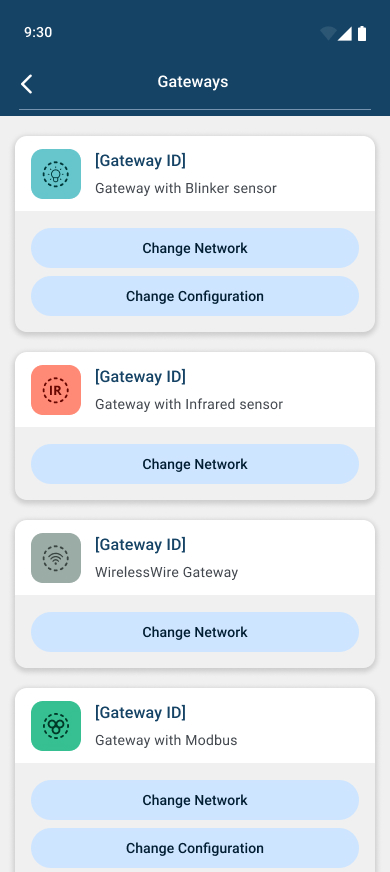Change Network for the Modbus gateway

(195, 800)
